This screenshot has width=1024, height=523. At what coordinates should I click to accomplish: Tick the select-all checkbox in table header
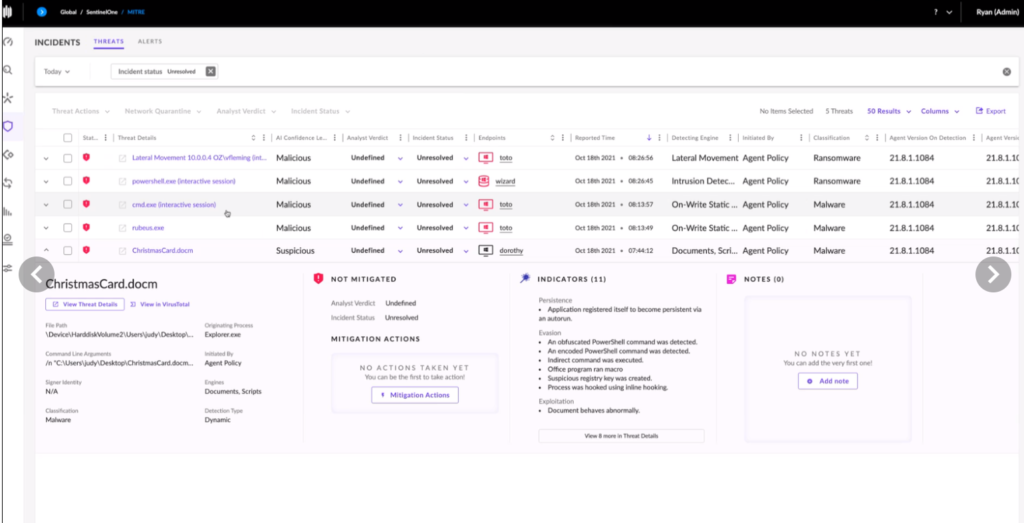click(x=68, y=138)
